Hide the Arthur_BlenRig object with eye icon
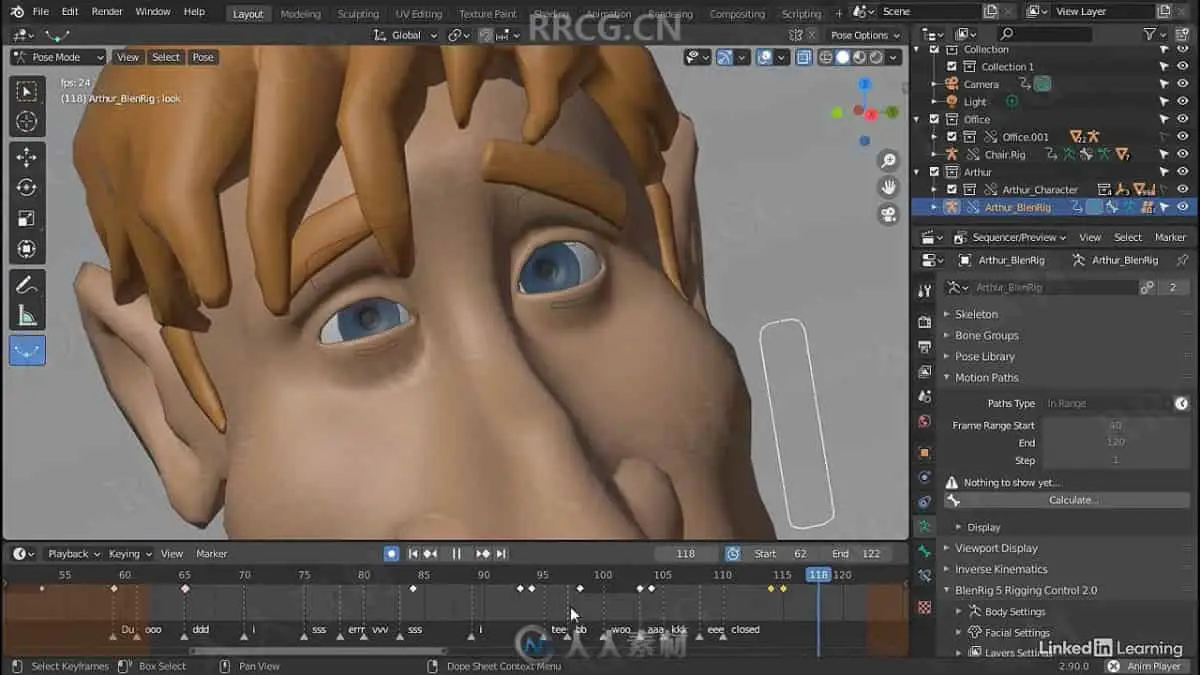 pyautogui.click(x=1183, y=207)
